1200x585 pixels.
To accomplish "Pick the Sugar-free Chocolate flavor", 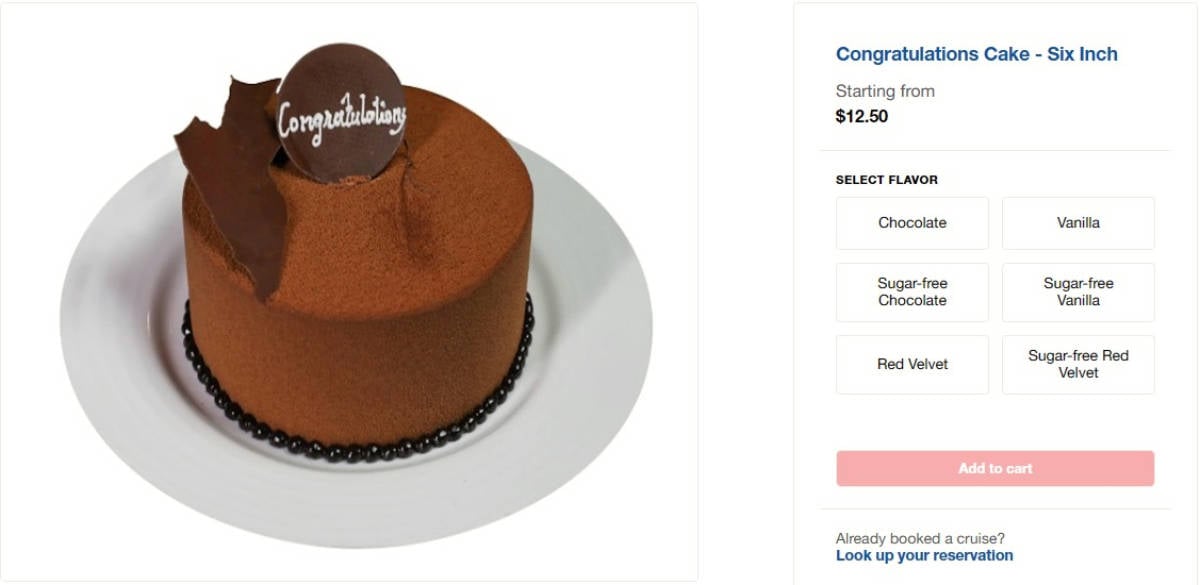I will click(912, 292).
